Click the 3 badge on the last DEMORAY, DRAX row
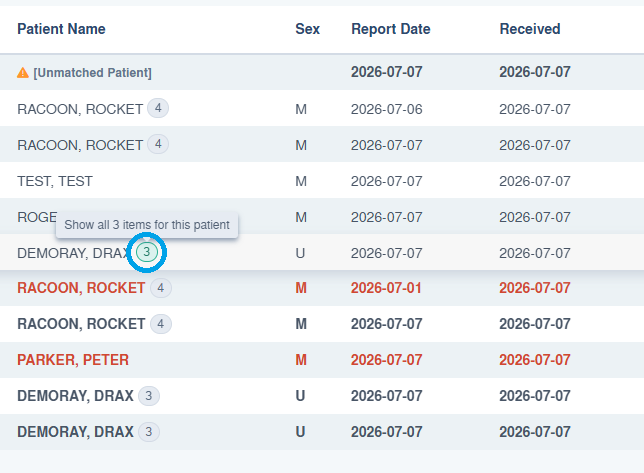Image resolution: width=644 pixels, height=473 pixels. pyautogui.click(x=149, y=432)
